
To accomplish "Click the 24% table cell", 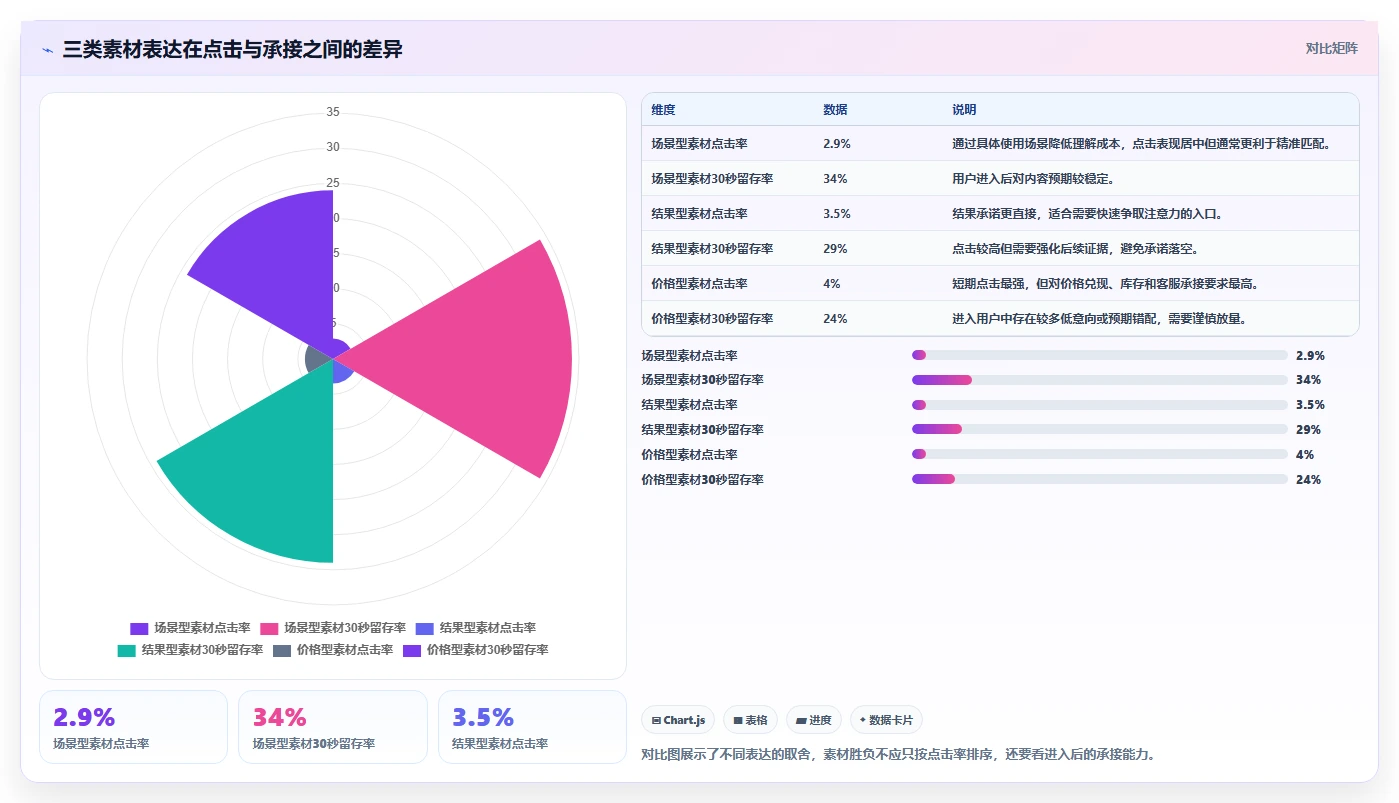I will tap(835, 319).
